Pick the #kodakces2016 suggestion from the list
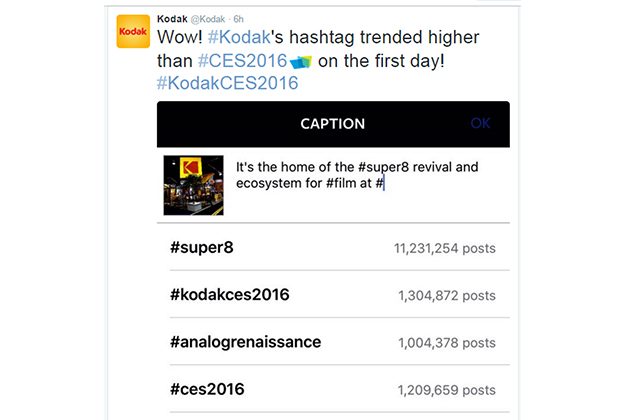 click(x=333, y=295)
